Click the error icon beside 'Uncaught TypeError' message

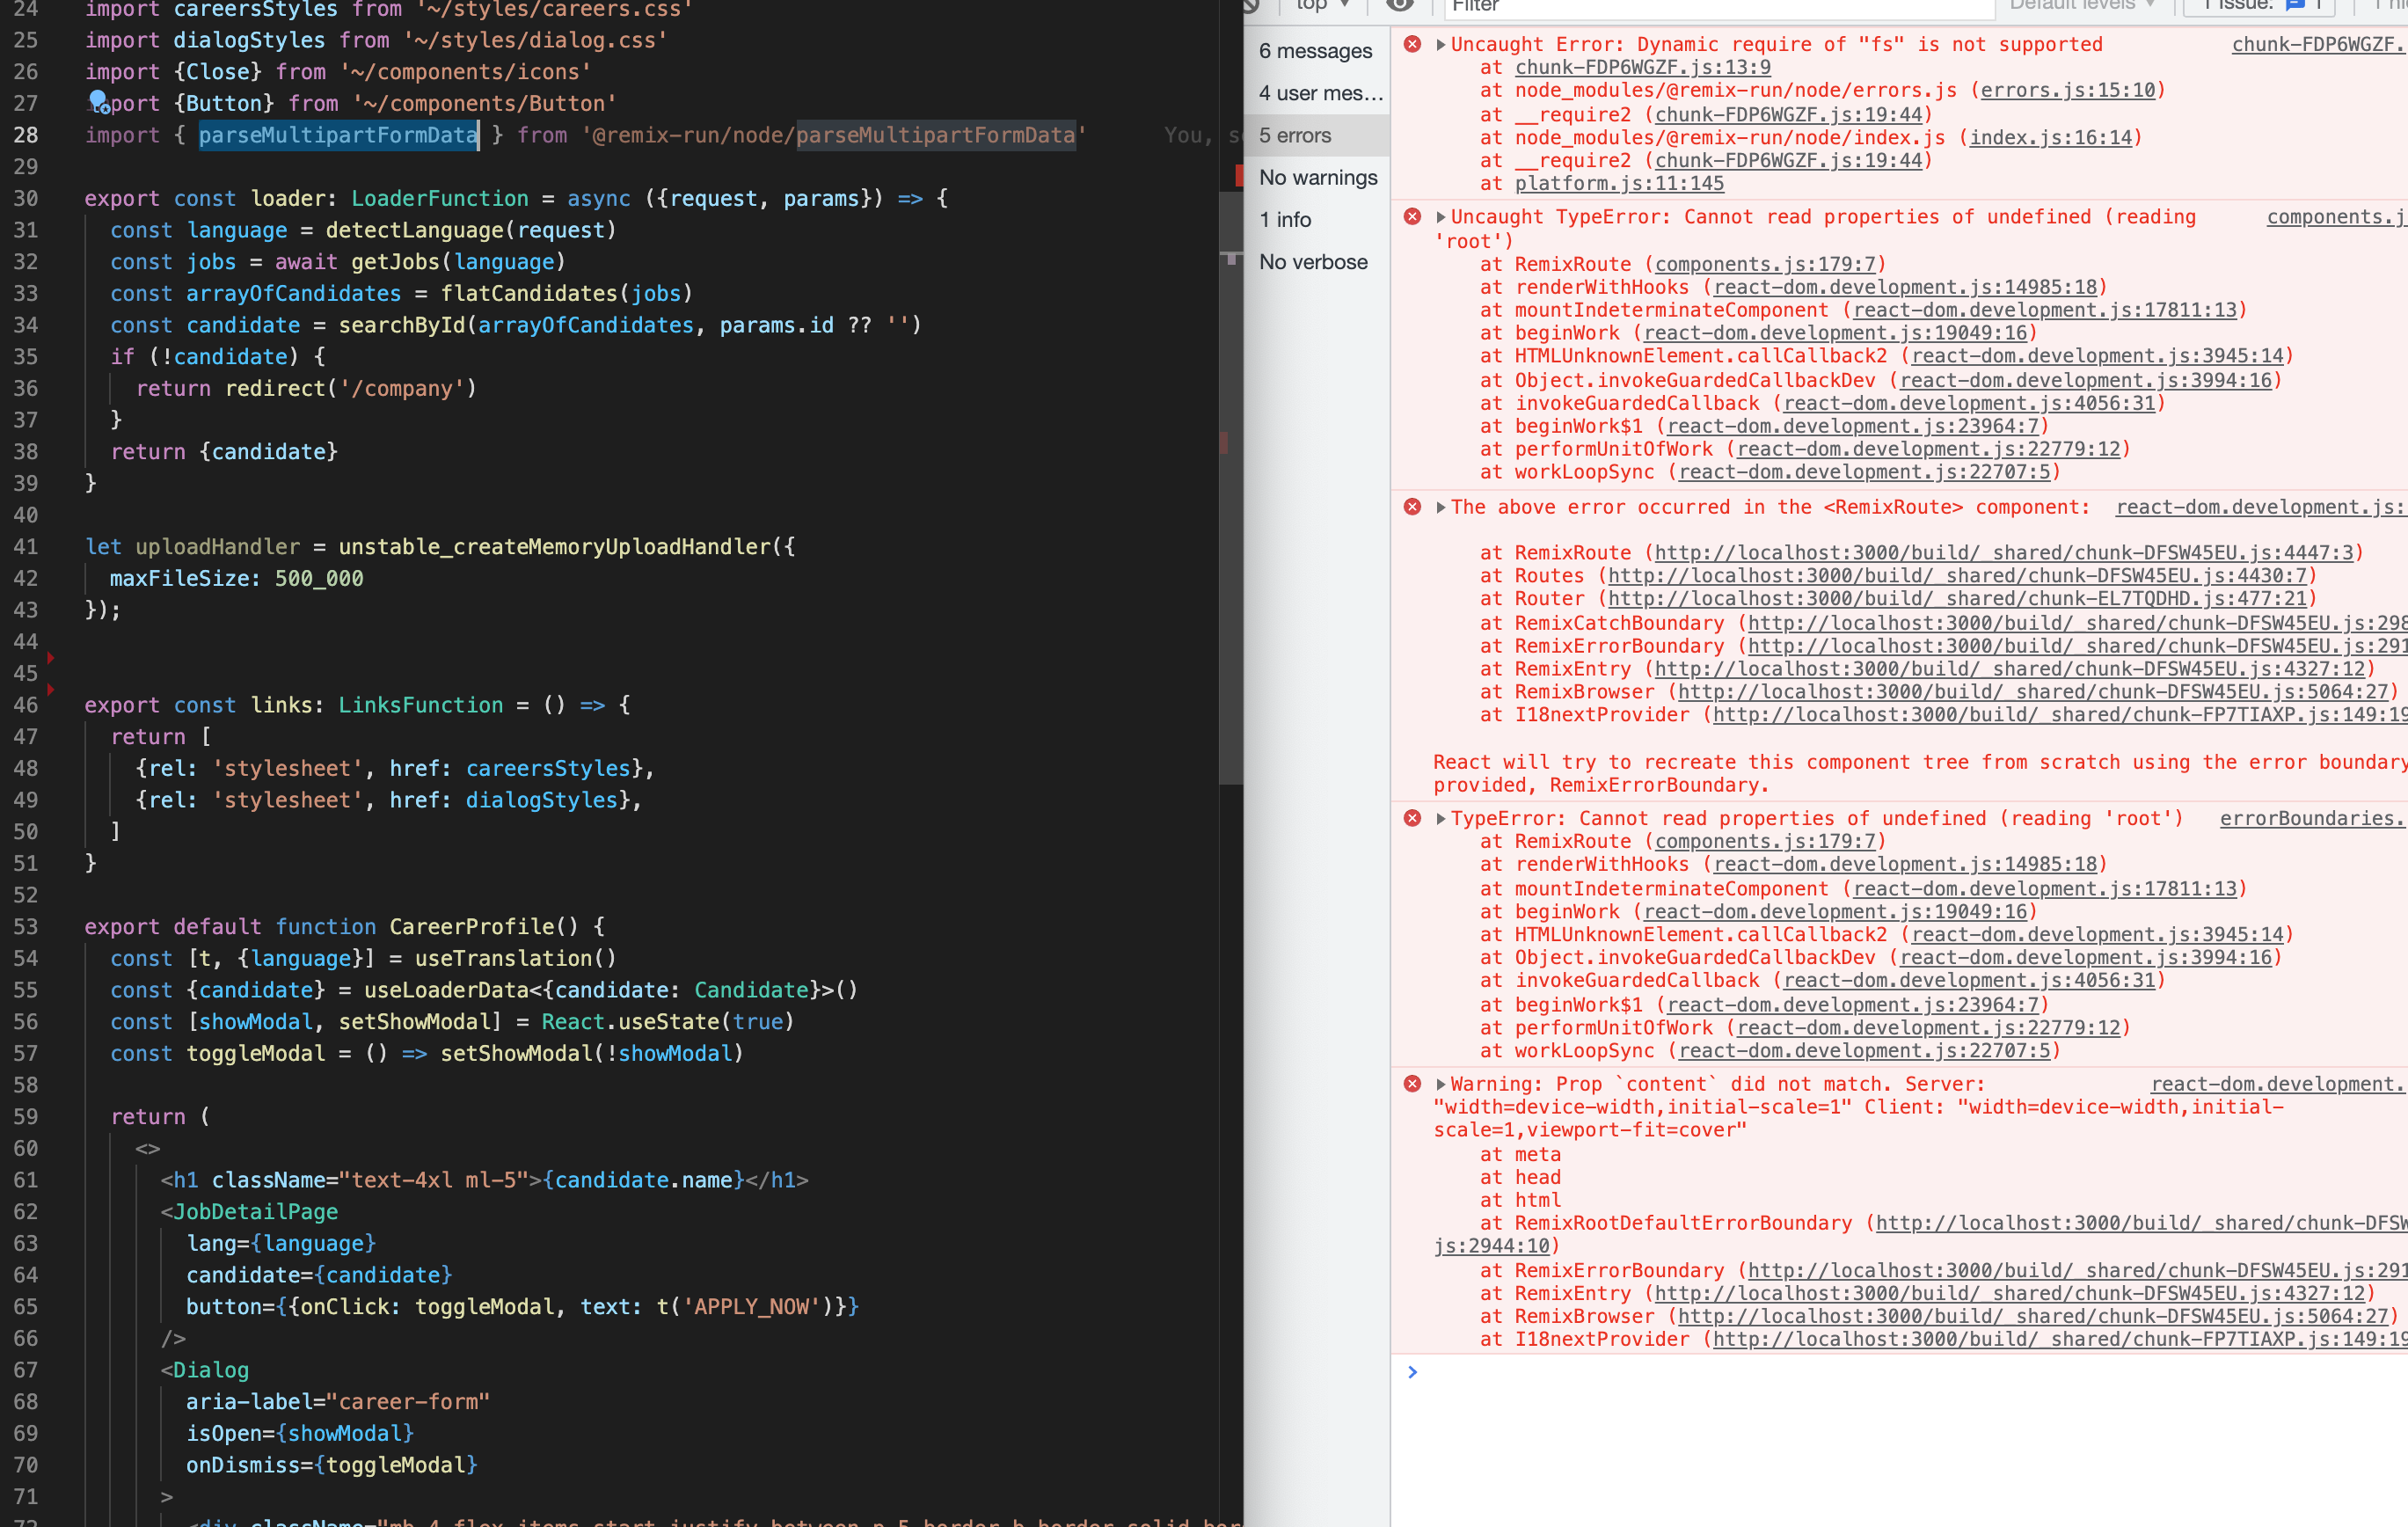(x=1412, y=217)
